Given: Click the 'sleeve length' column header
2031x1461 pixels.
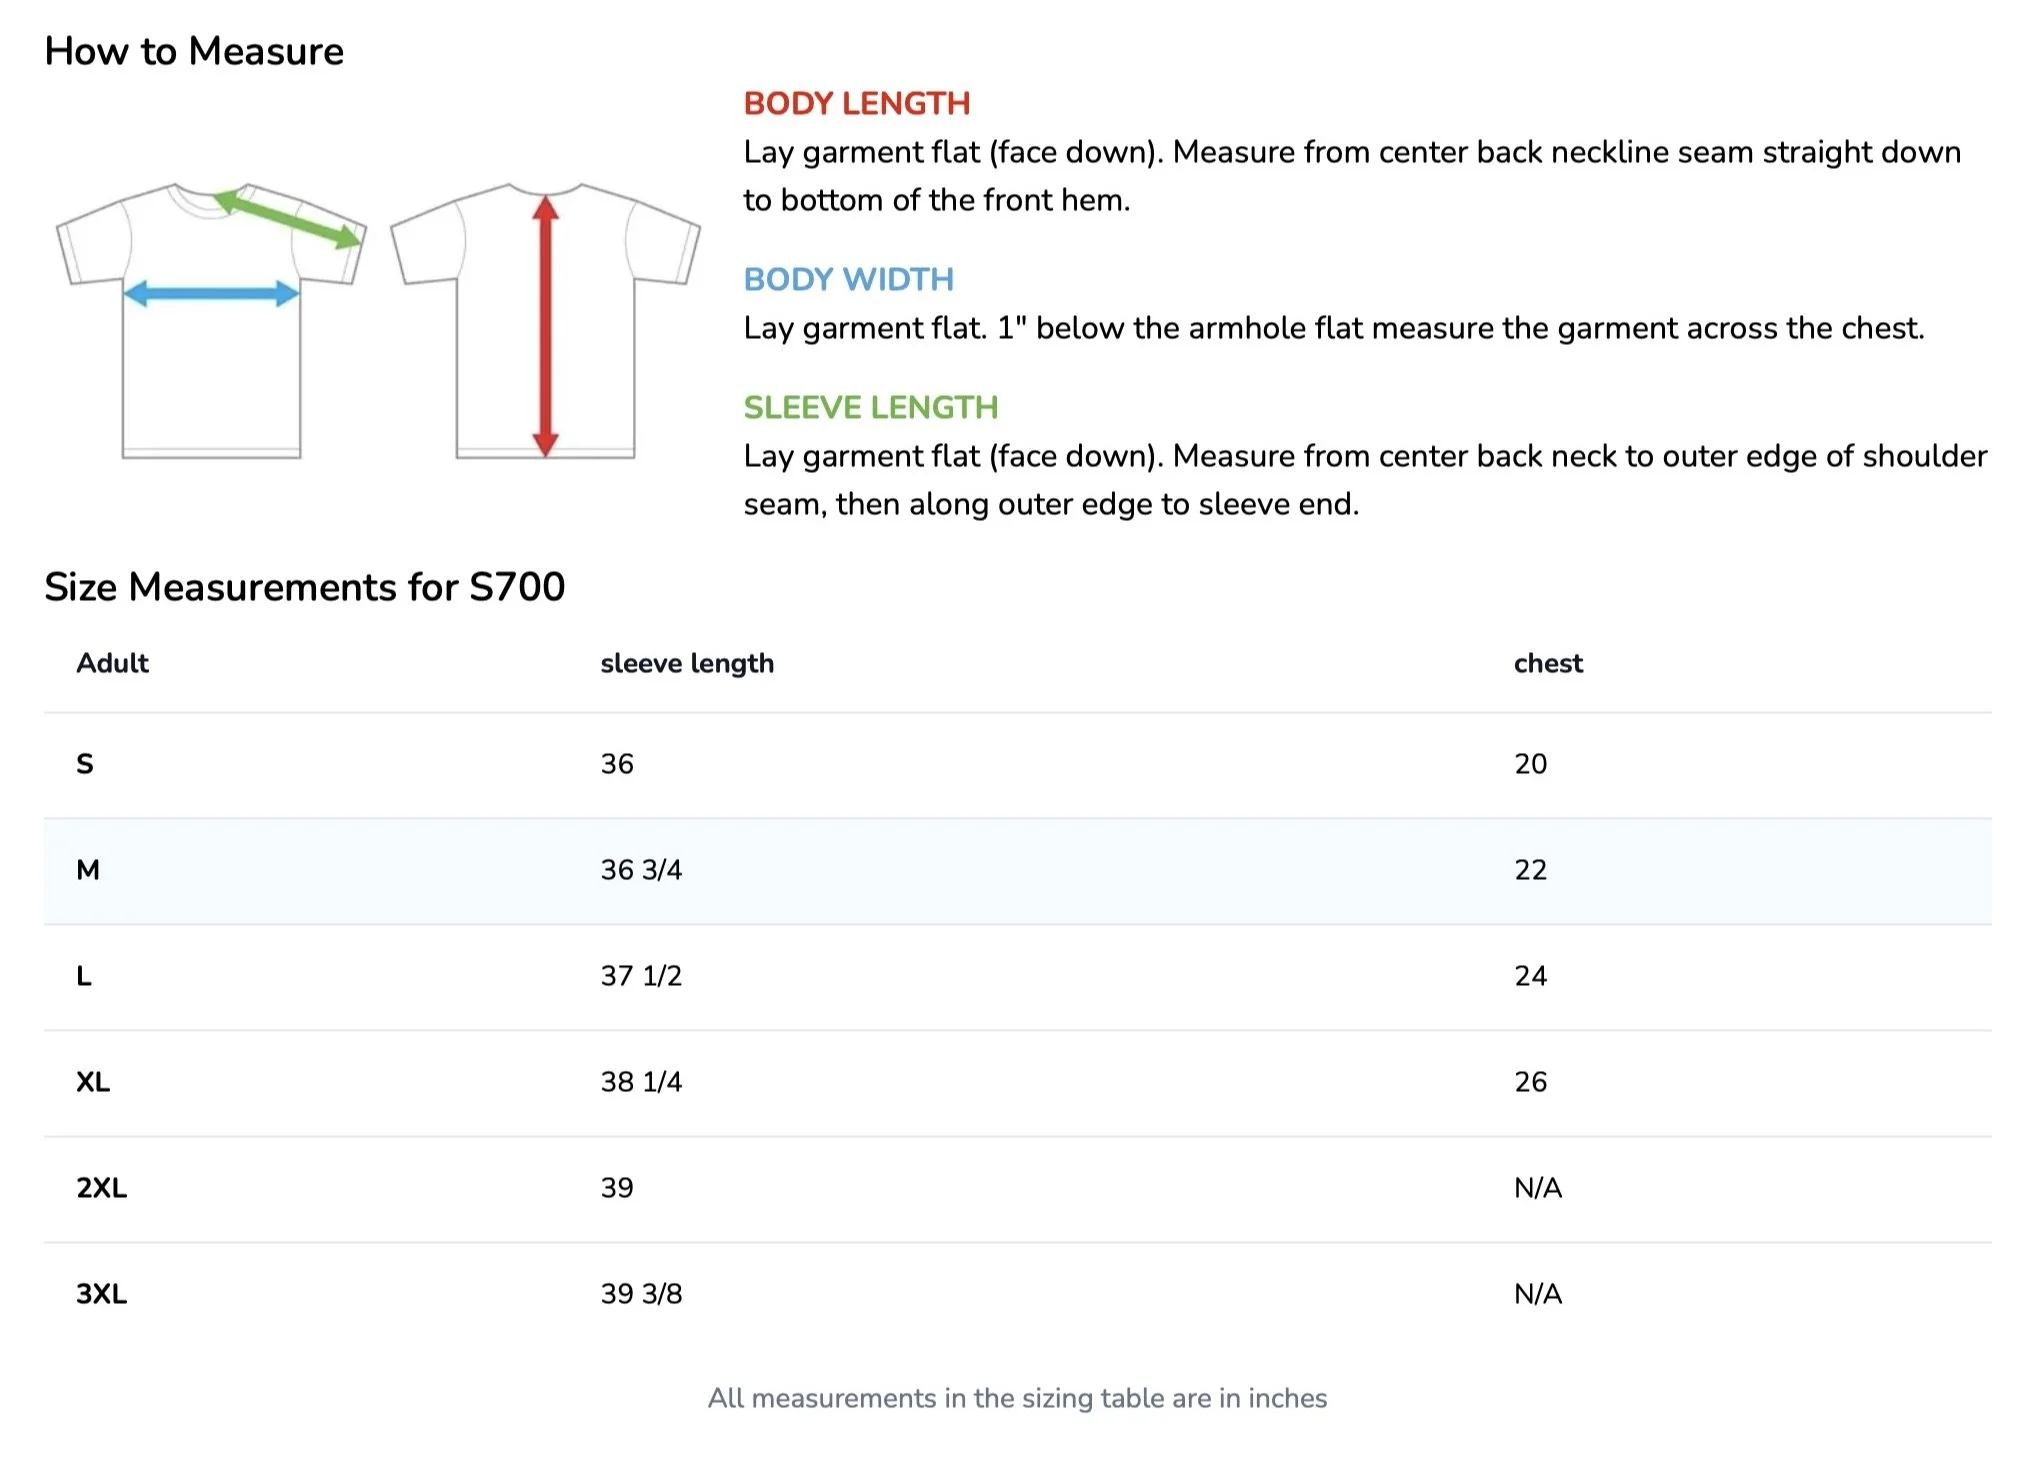Looking at the screenshot, I should pos(687,663).
